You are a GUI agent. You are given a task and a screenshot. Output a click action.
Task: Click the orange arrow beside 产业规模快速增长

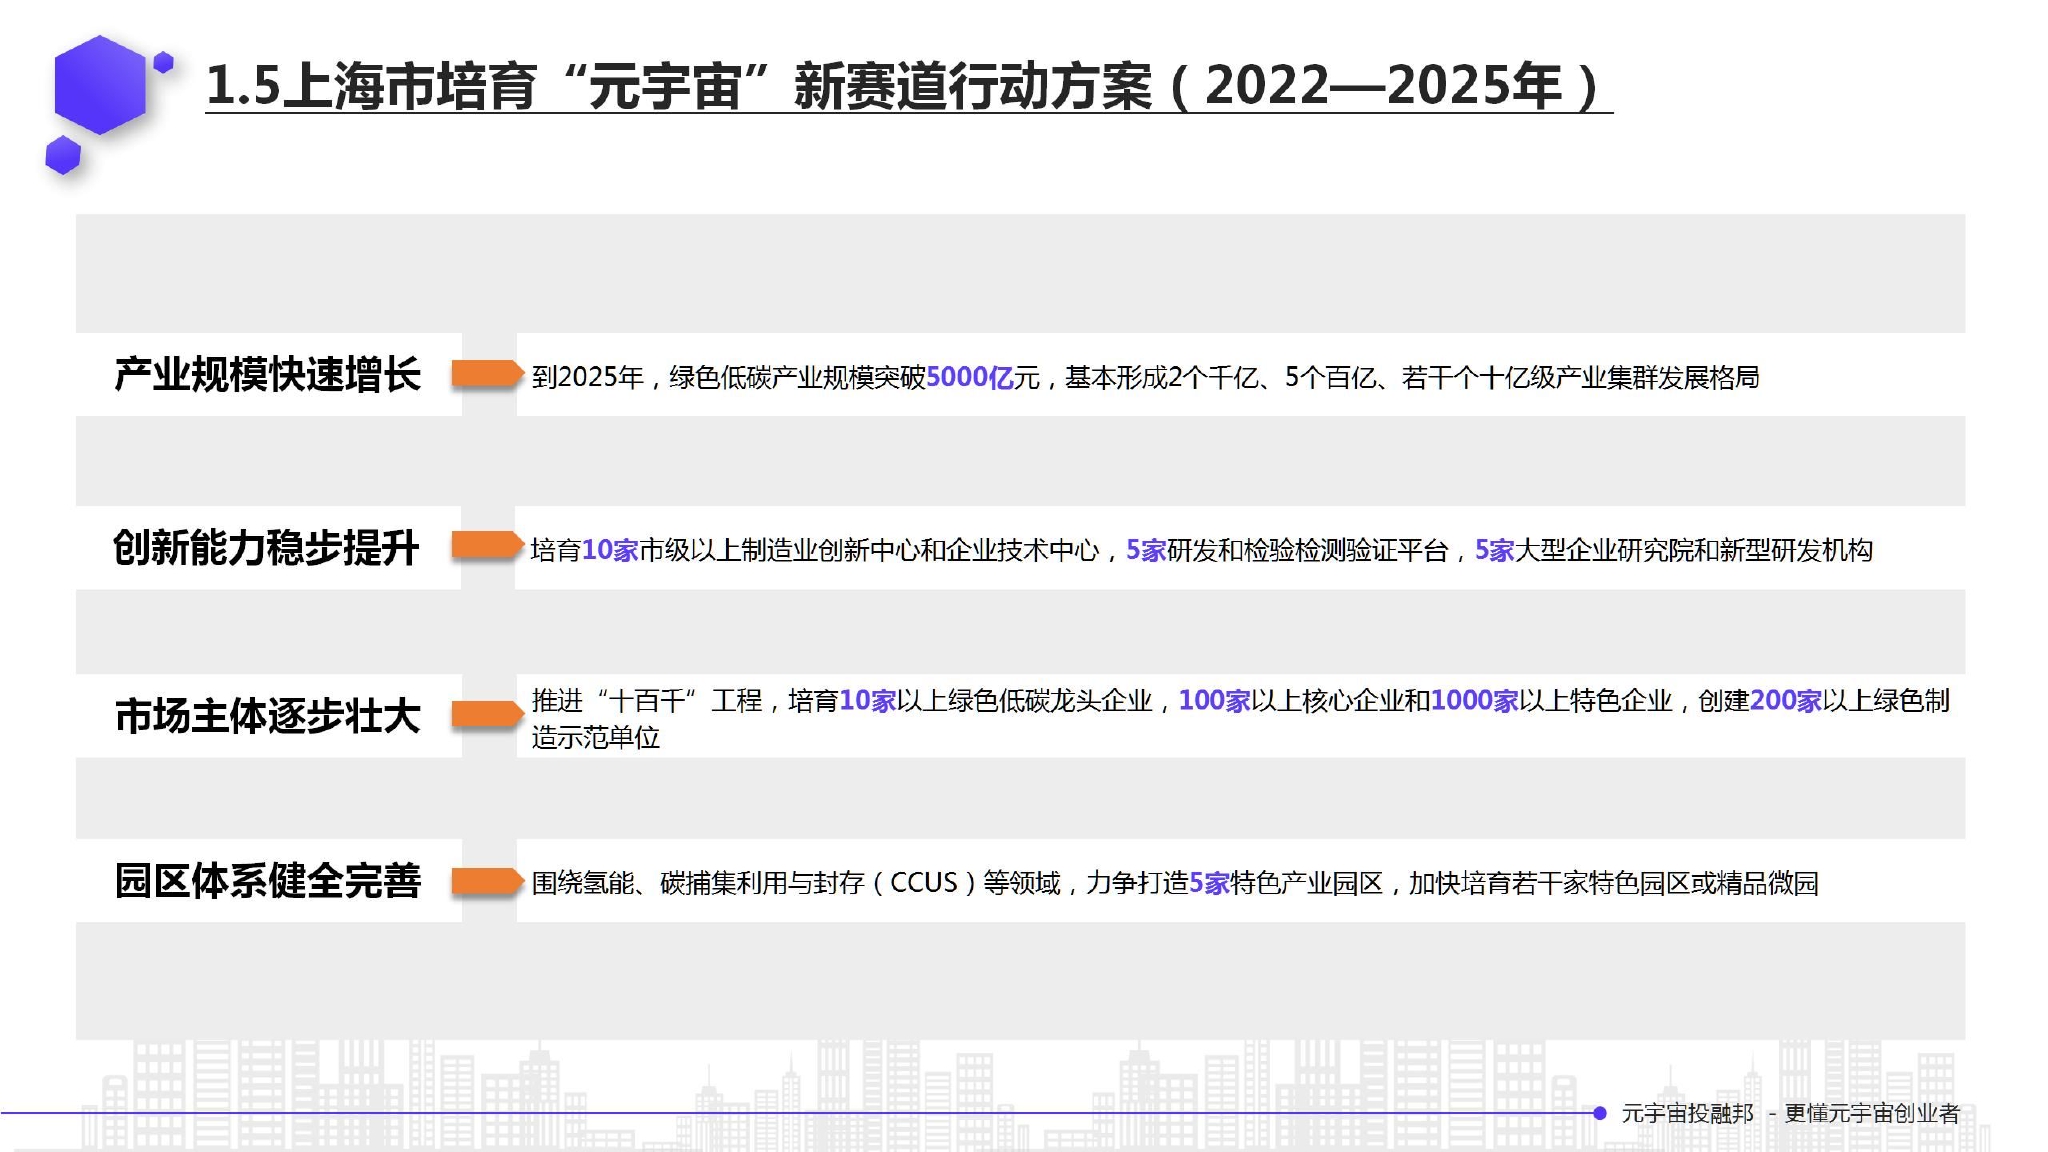pos(488,374)
